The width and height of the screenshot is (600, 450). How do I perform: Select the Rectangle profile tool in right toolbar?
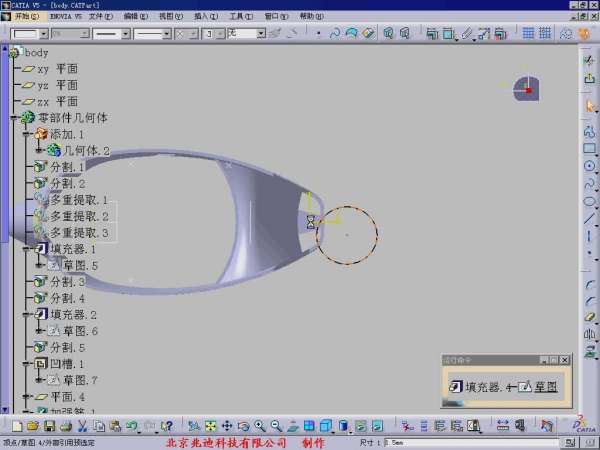tap(589, 149)
